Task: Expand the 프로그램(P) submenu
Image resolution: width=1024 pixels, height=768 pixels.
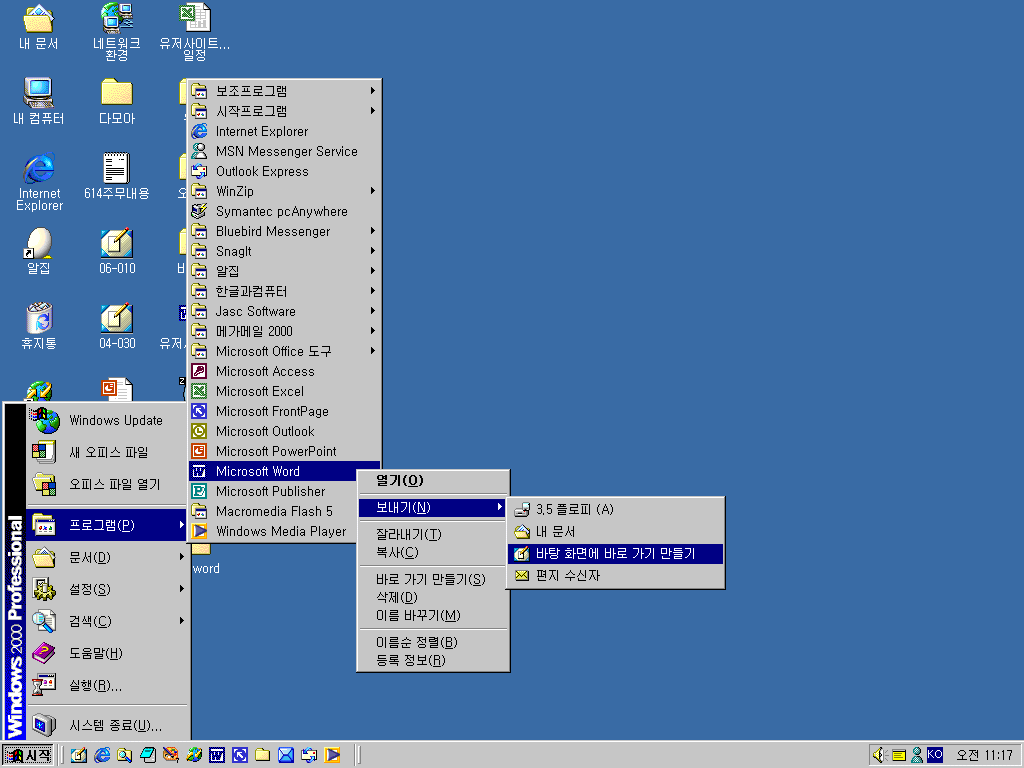Action: point(107,525)
